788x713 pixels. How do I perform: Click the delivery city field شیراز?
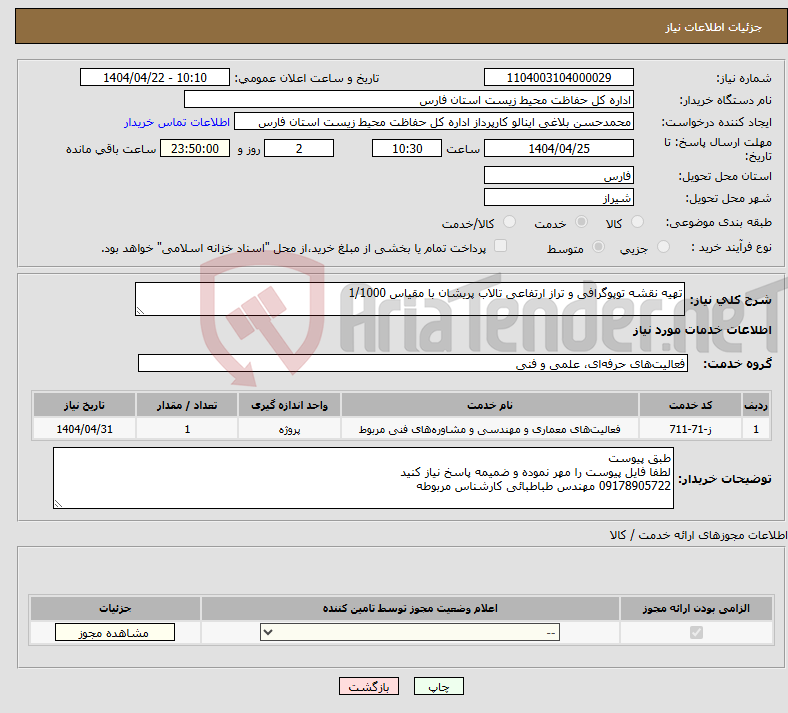pos(558,197)
